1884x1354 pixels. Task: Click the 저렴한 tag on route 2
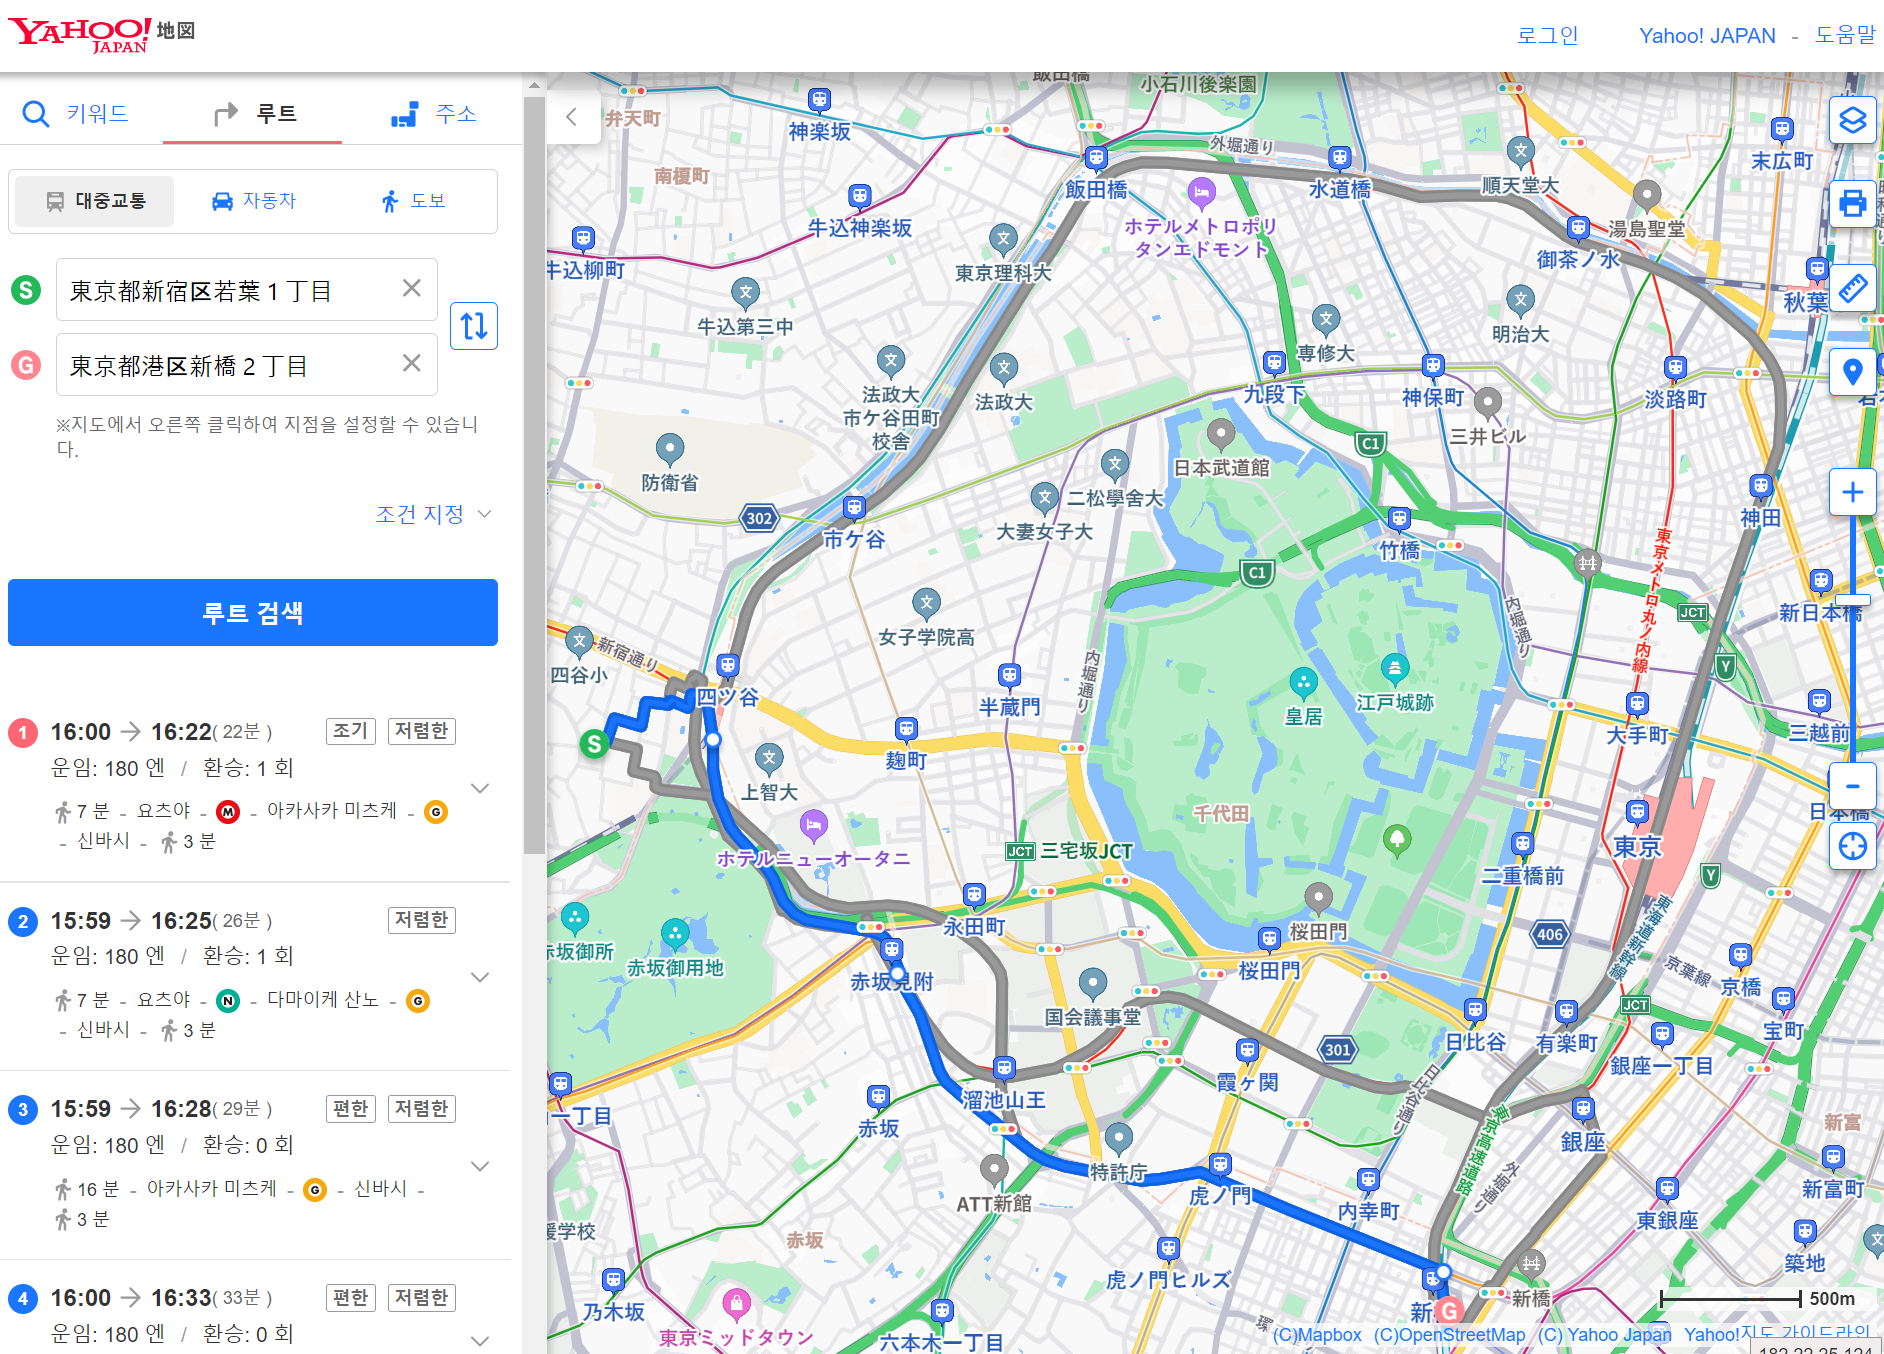421,920
